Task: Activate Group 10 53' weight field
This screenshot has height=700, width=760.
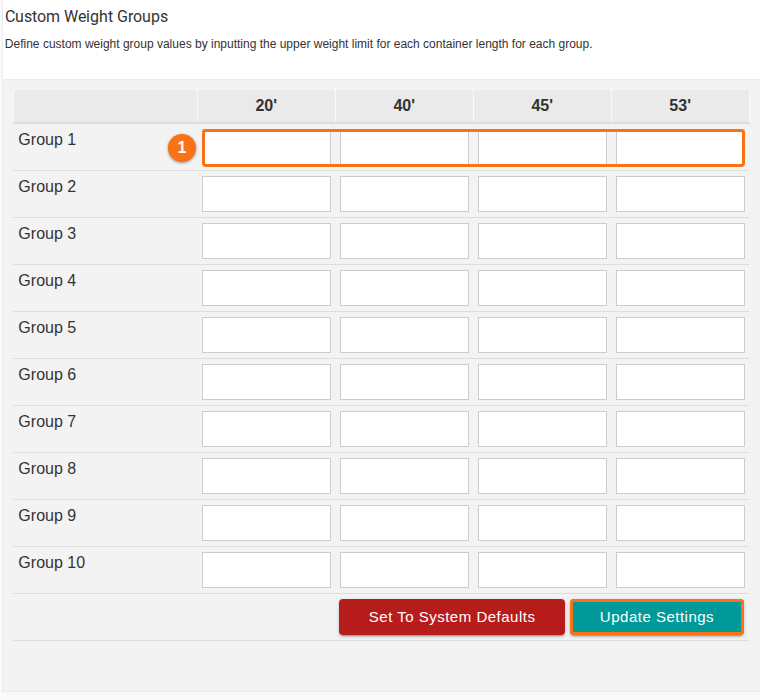Action: (680, 570)
